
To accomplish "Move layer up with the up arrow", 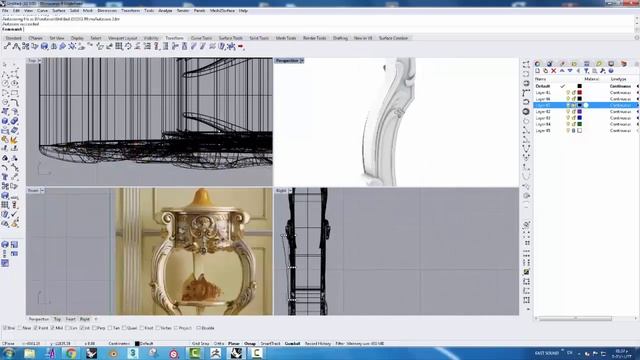I will (562, 71).
